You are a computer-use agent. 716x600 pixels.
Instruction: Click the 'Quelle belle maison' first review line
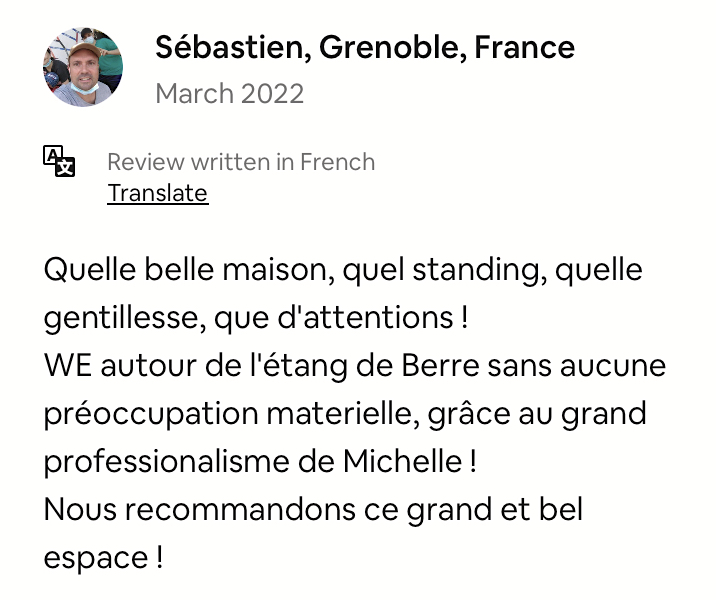pyautogui.click(x=343, y=269)
